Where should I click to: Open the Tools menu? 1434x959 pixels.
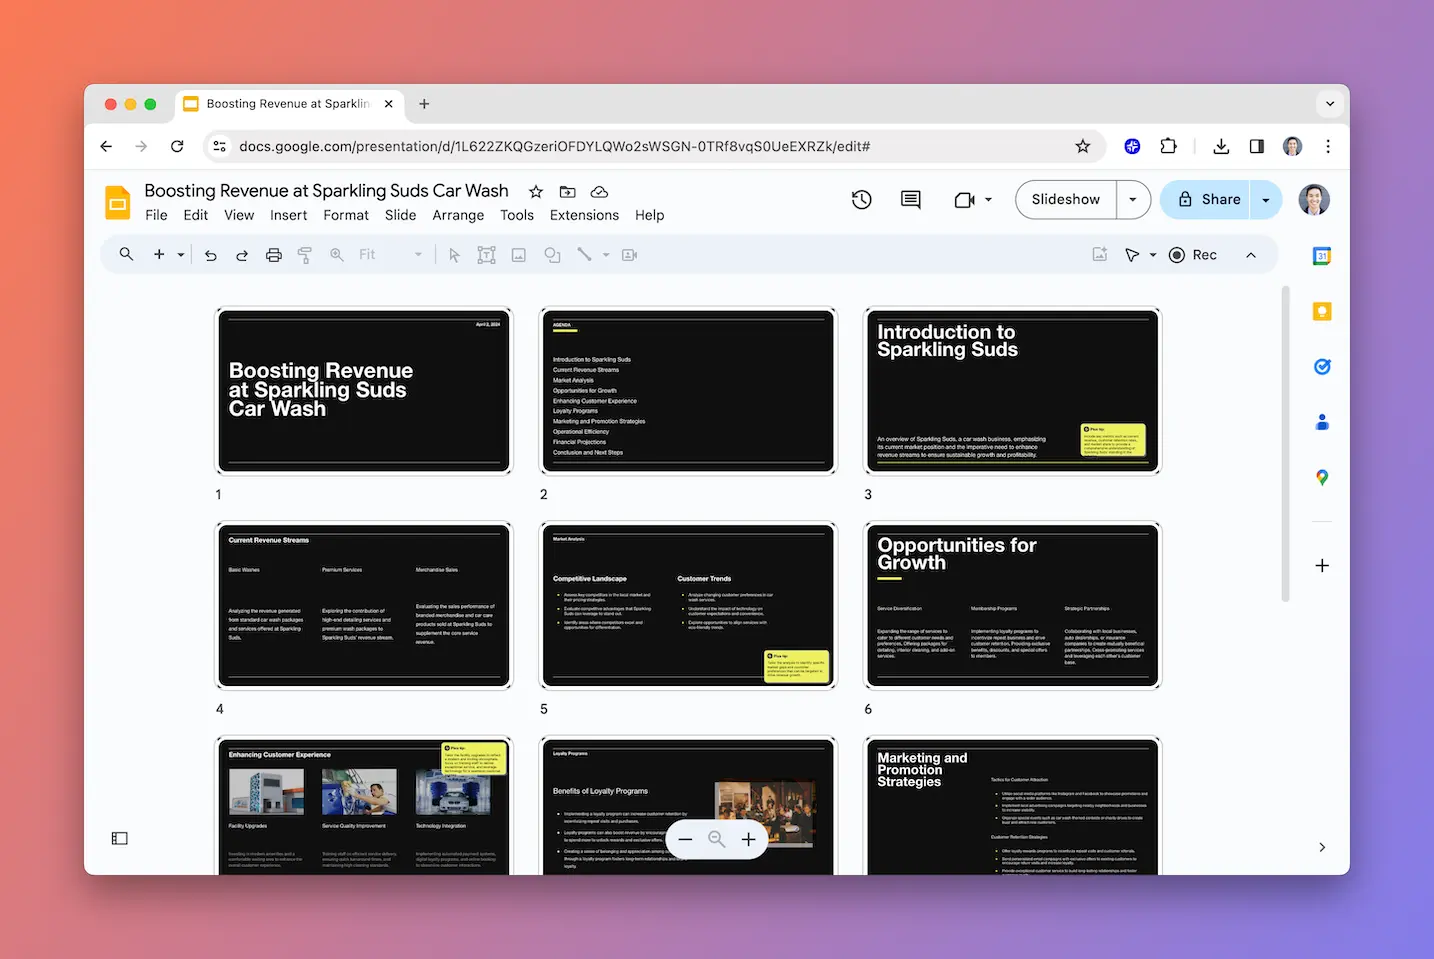(x=517, y=215)
